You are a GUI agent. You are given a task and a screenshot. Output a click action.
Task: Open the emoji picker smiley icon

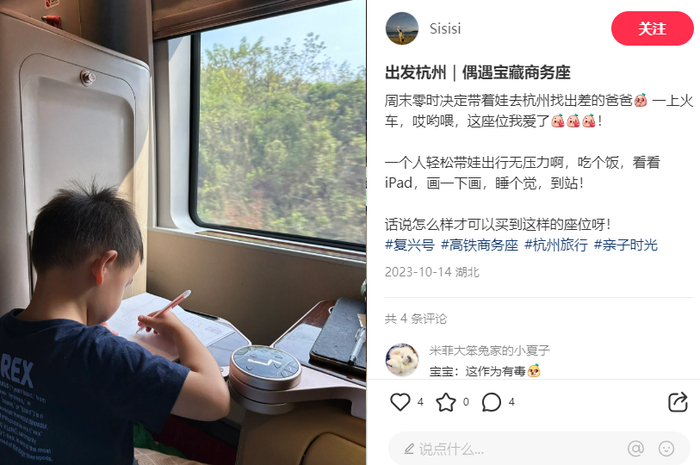point(666,448)
